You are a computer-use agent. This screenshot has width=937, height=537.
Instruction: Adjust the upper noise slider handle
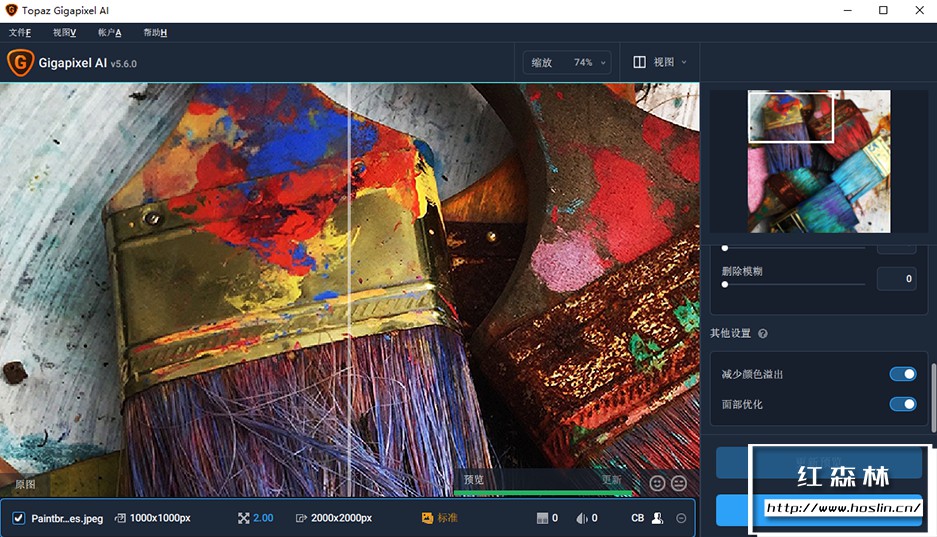coord(725,248)
